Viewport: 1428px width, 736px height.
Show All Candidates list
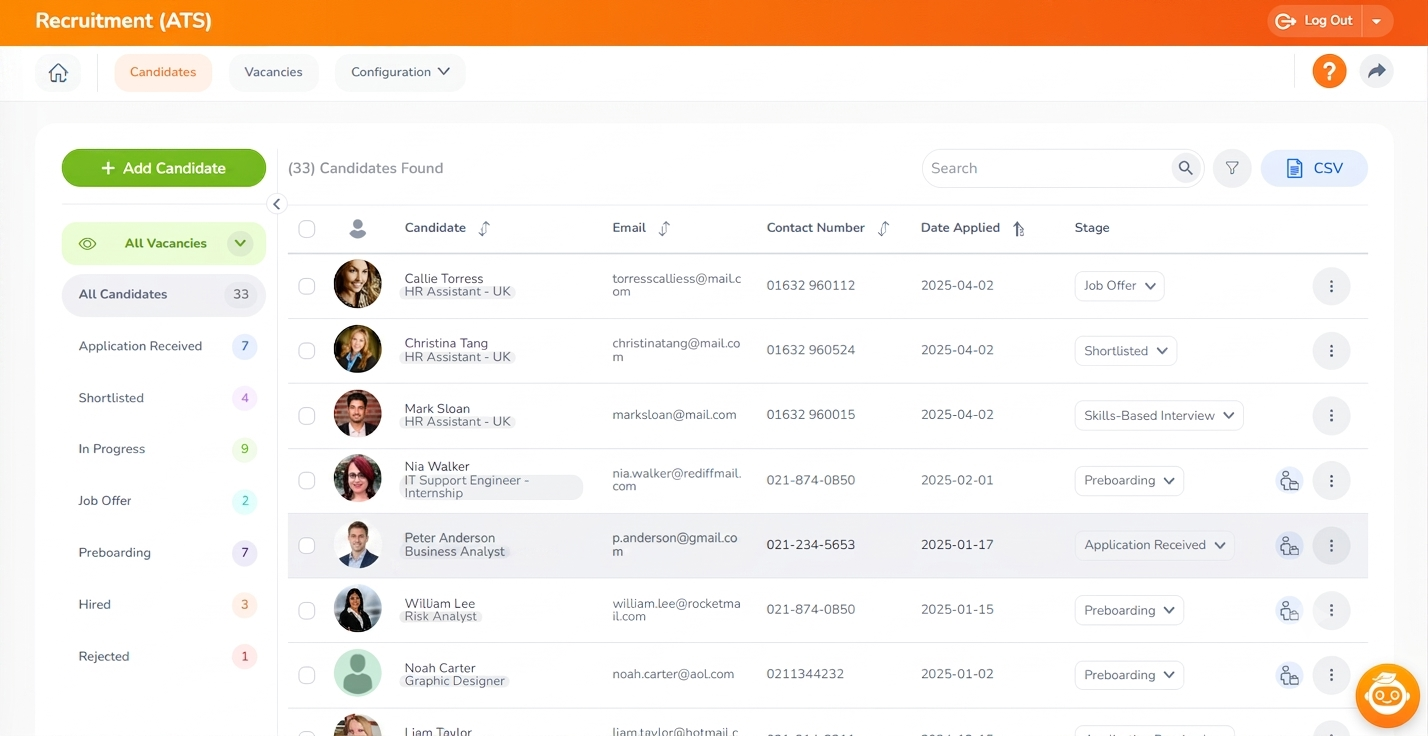tap(164, 295)
